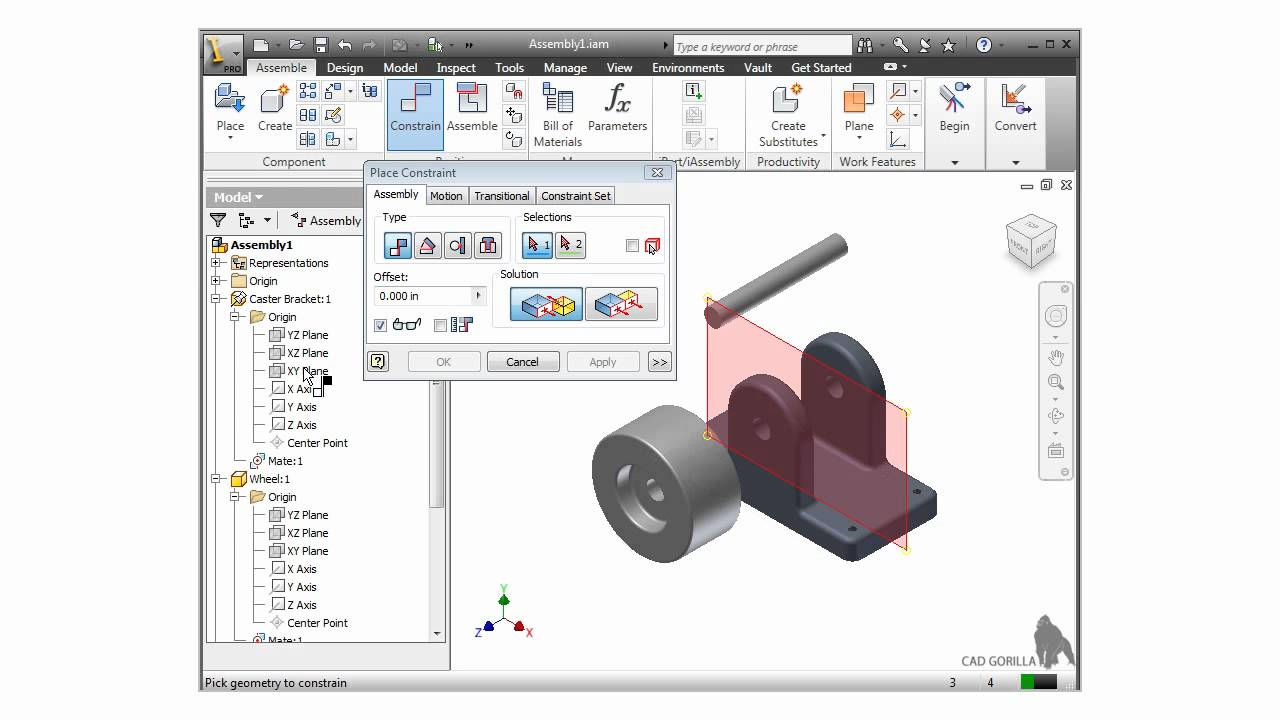1280x720 pixels.
Task: Open the Help question mark dropdown
Action: pos(1000,45)
